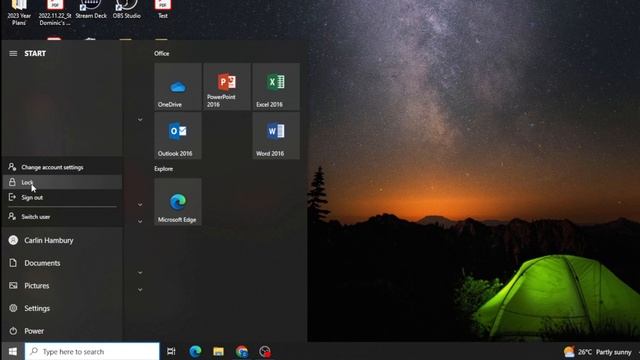
Task: Open Pictures from the Start sidebar
Action: [x=62, y=286]
